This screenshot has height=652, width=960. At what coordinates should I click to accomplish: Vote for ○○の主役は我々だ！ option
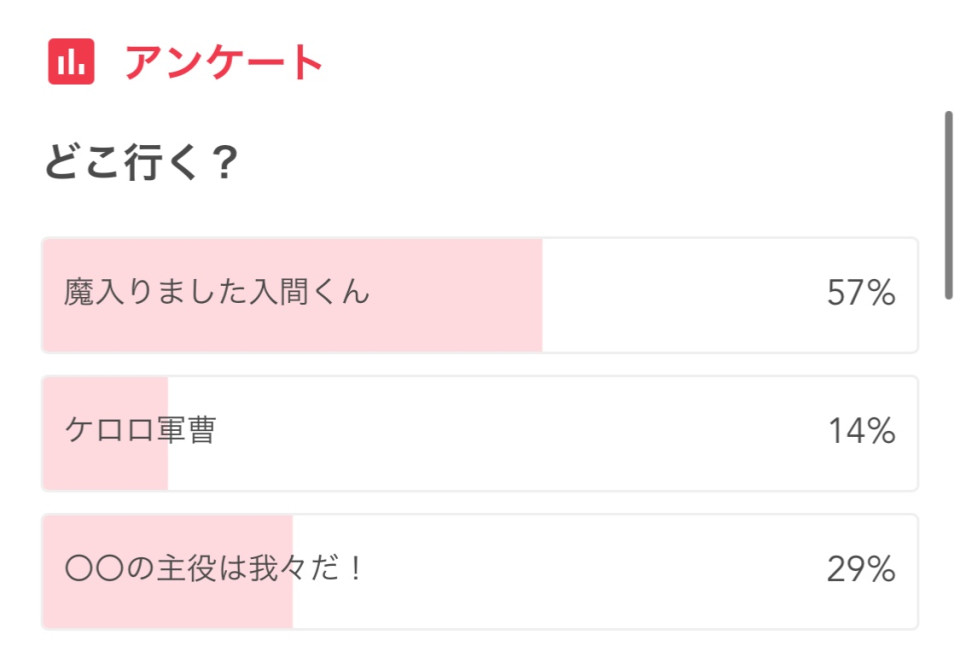tap(480, 571)
